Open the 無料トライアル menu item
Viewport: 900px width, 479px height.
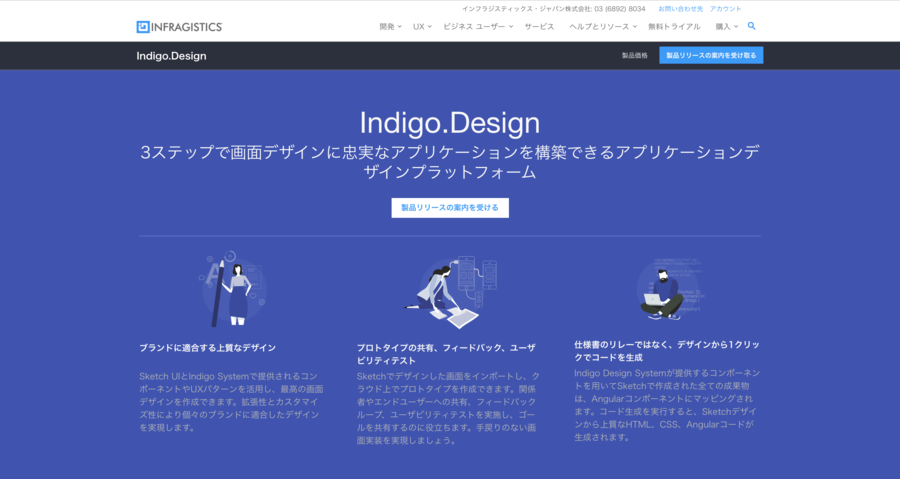674,27
